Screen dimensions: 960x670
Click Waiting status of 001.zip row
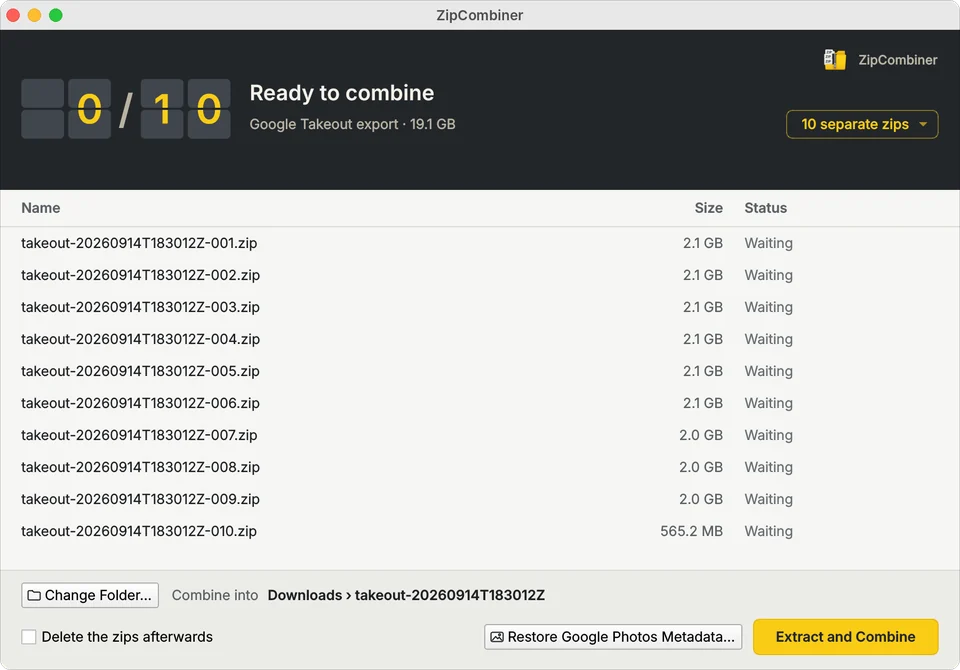coord(768,243)
